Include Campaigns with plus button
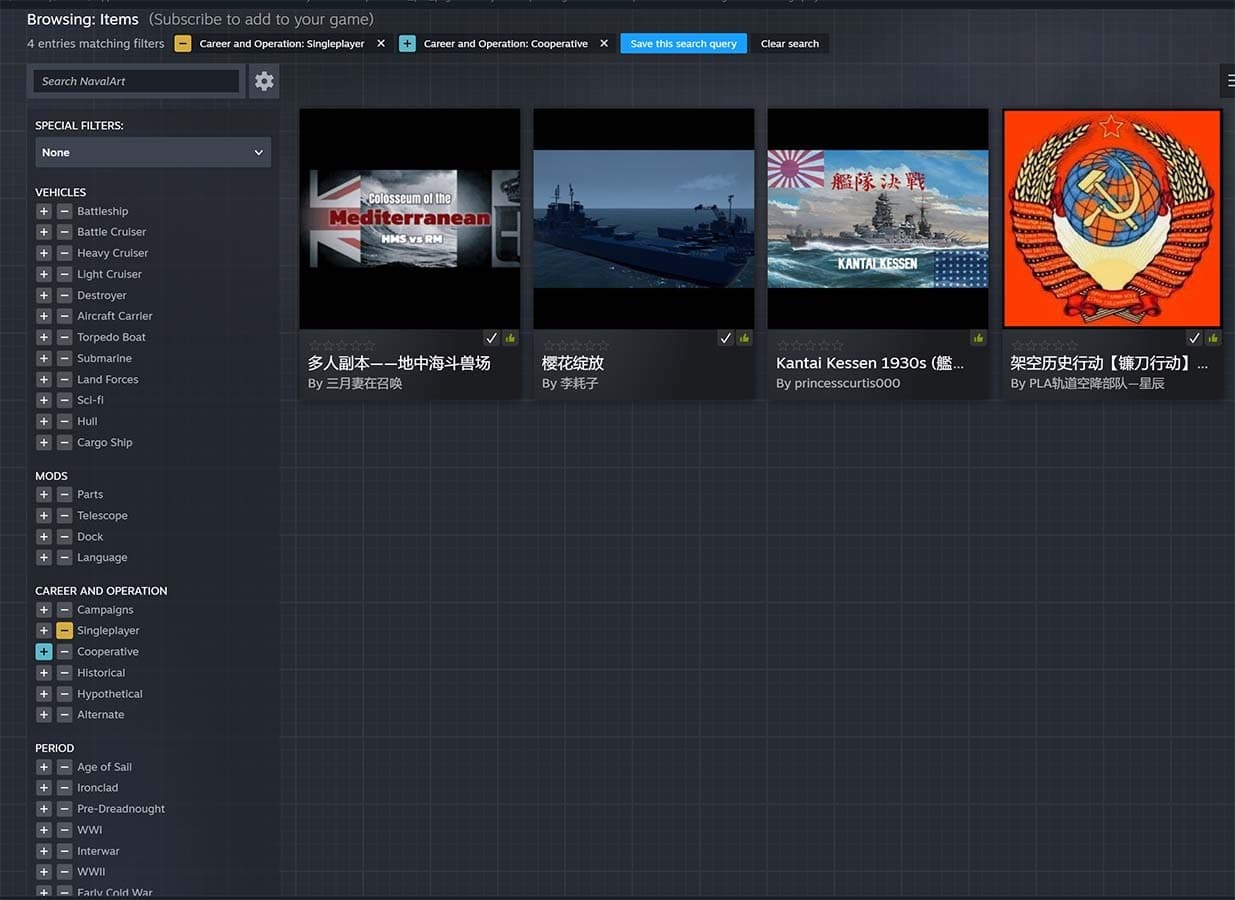Viewport: 1235px width, 900px height. tap(44, 609)
